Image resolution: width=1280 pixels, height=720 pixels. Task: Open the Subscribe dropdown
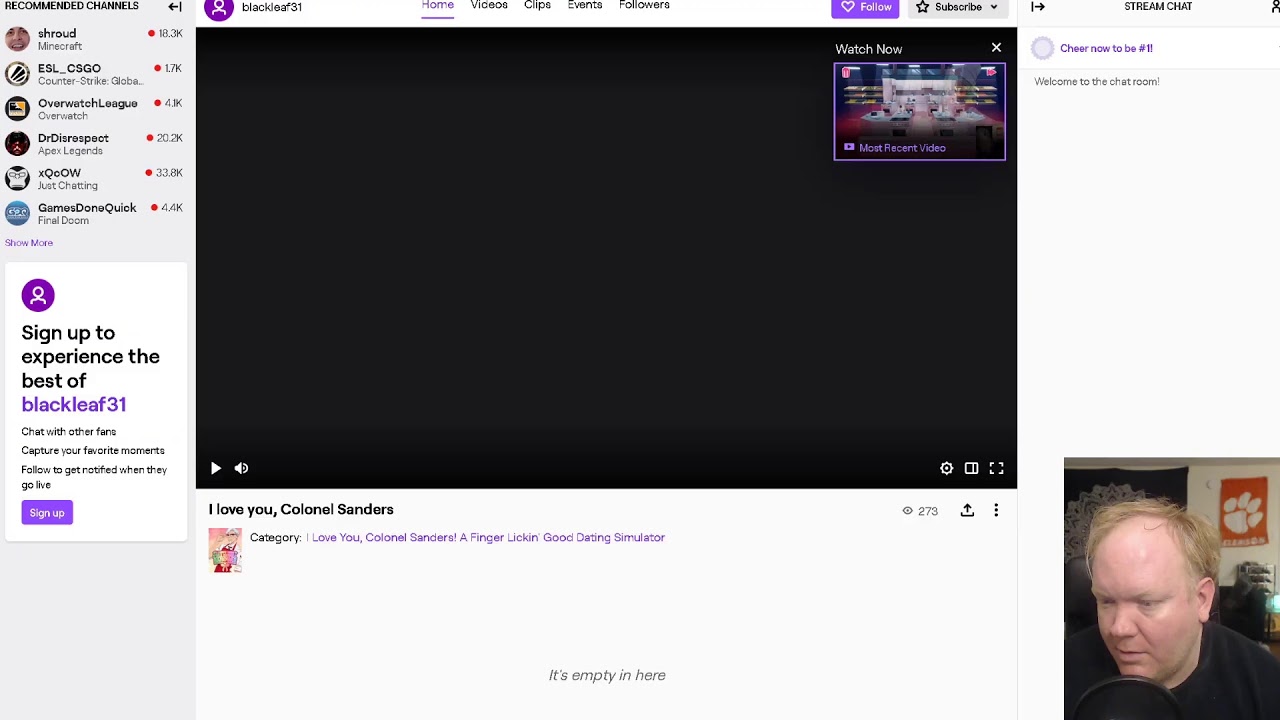[957, 8]
